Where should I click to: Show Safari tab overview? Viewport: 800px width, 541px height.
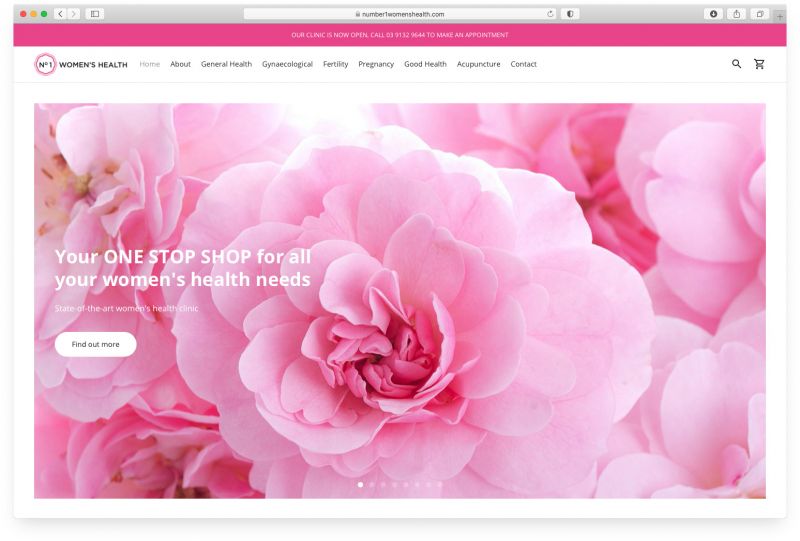[760, 14]
